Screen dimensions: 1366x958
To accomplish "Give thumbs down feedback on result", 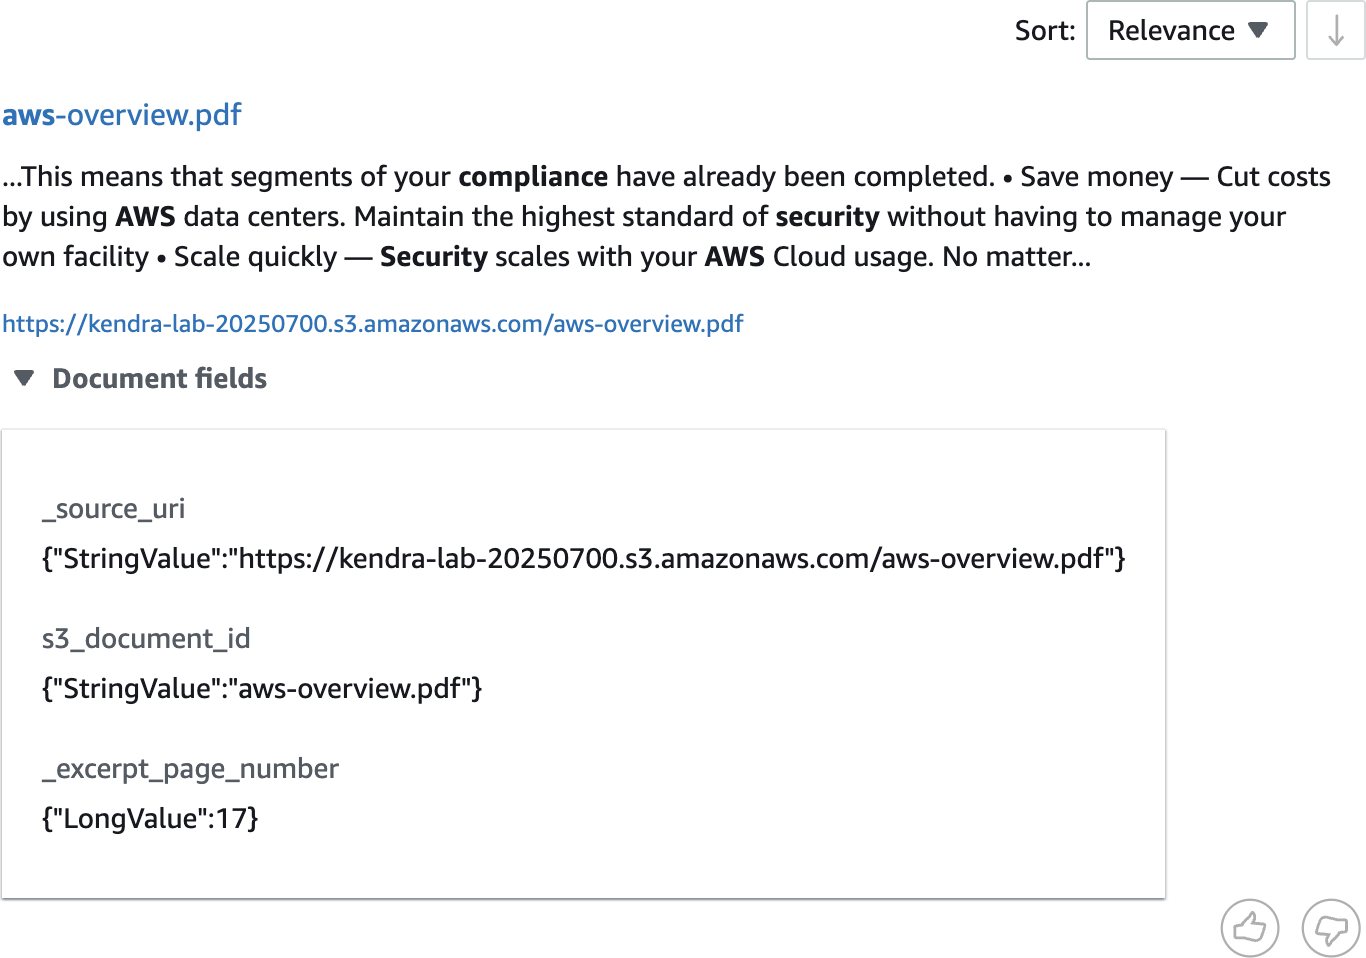I will (x=1331, y=928).
